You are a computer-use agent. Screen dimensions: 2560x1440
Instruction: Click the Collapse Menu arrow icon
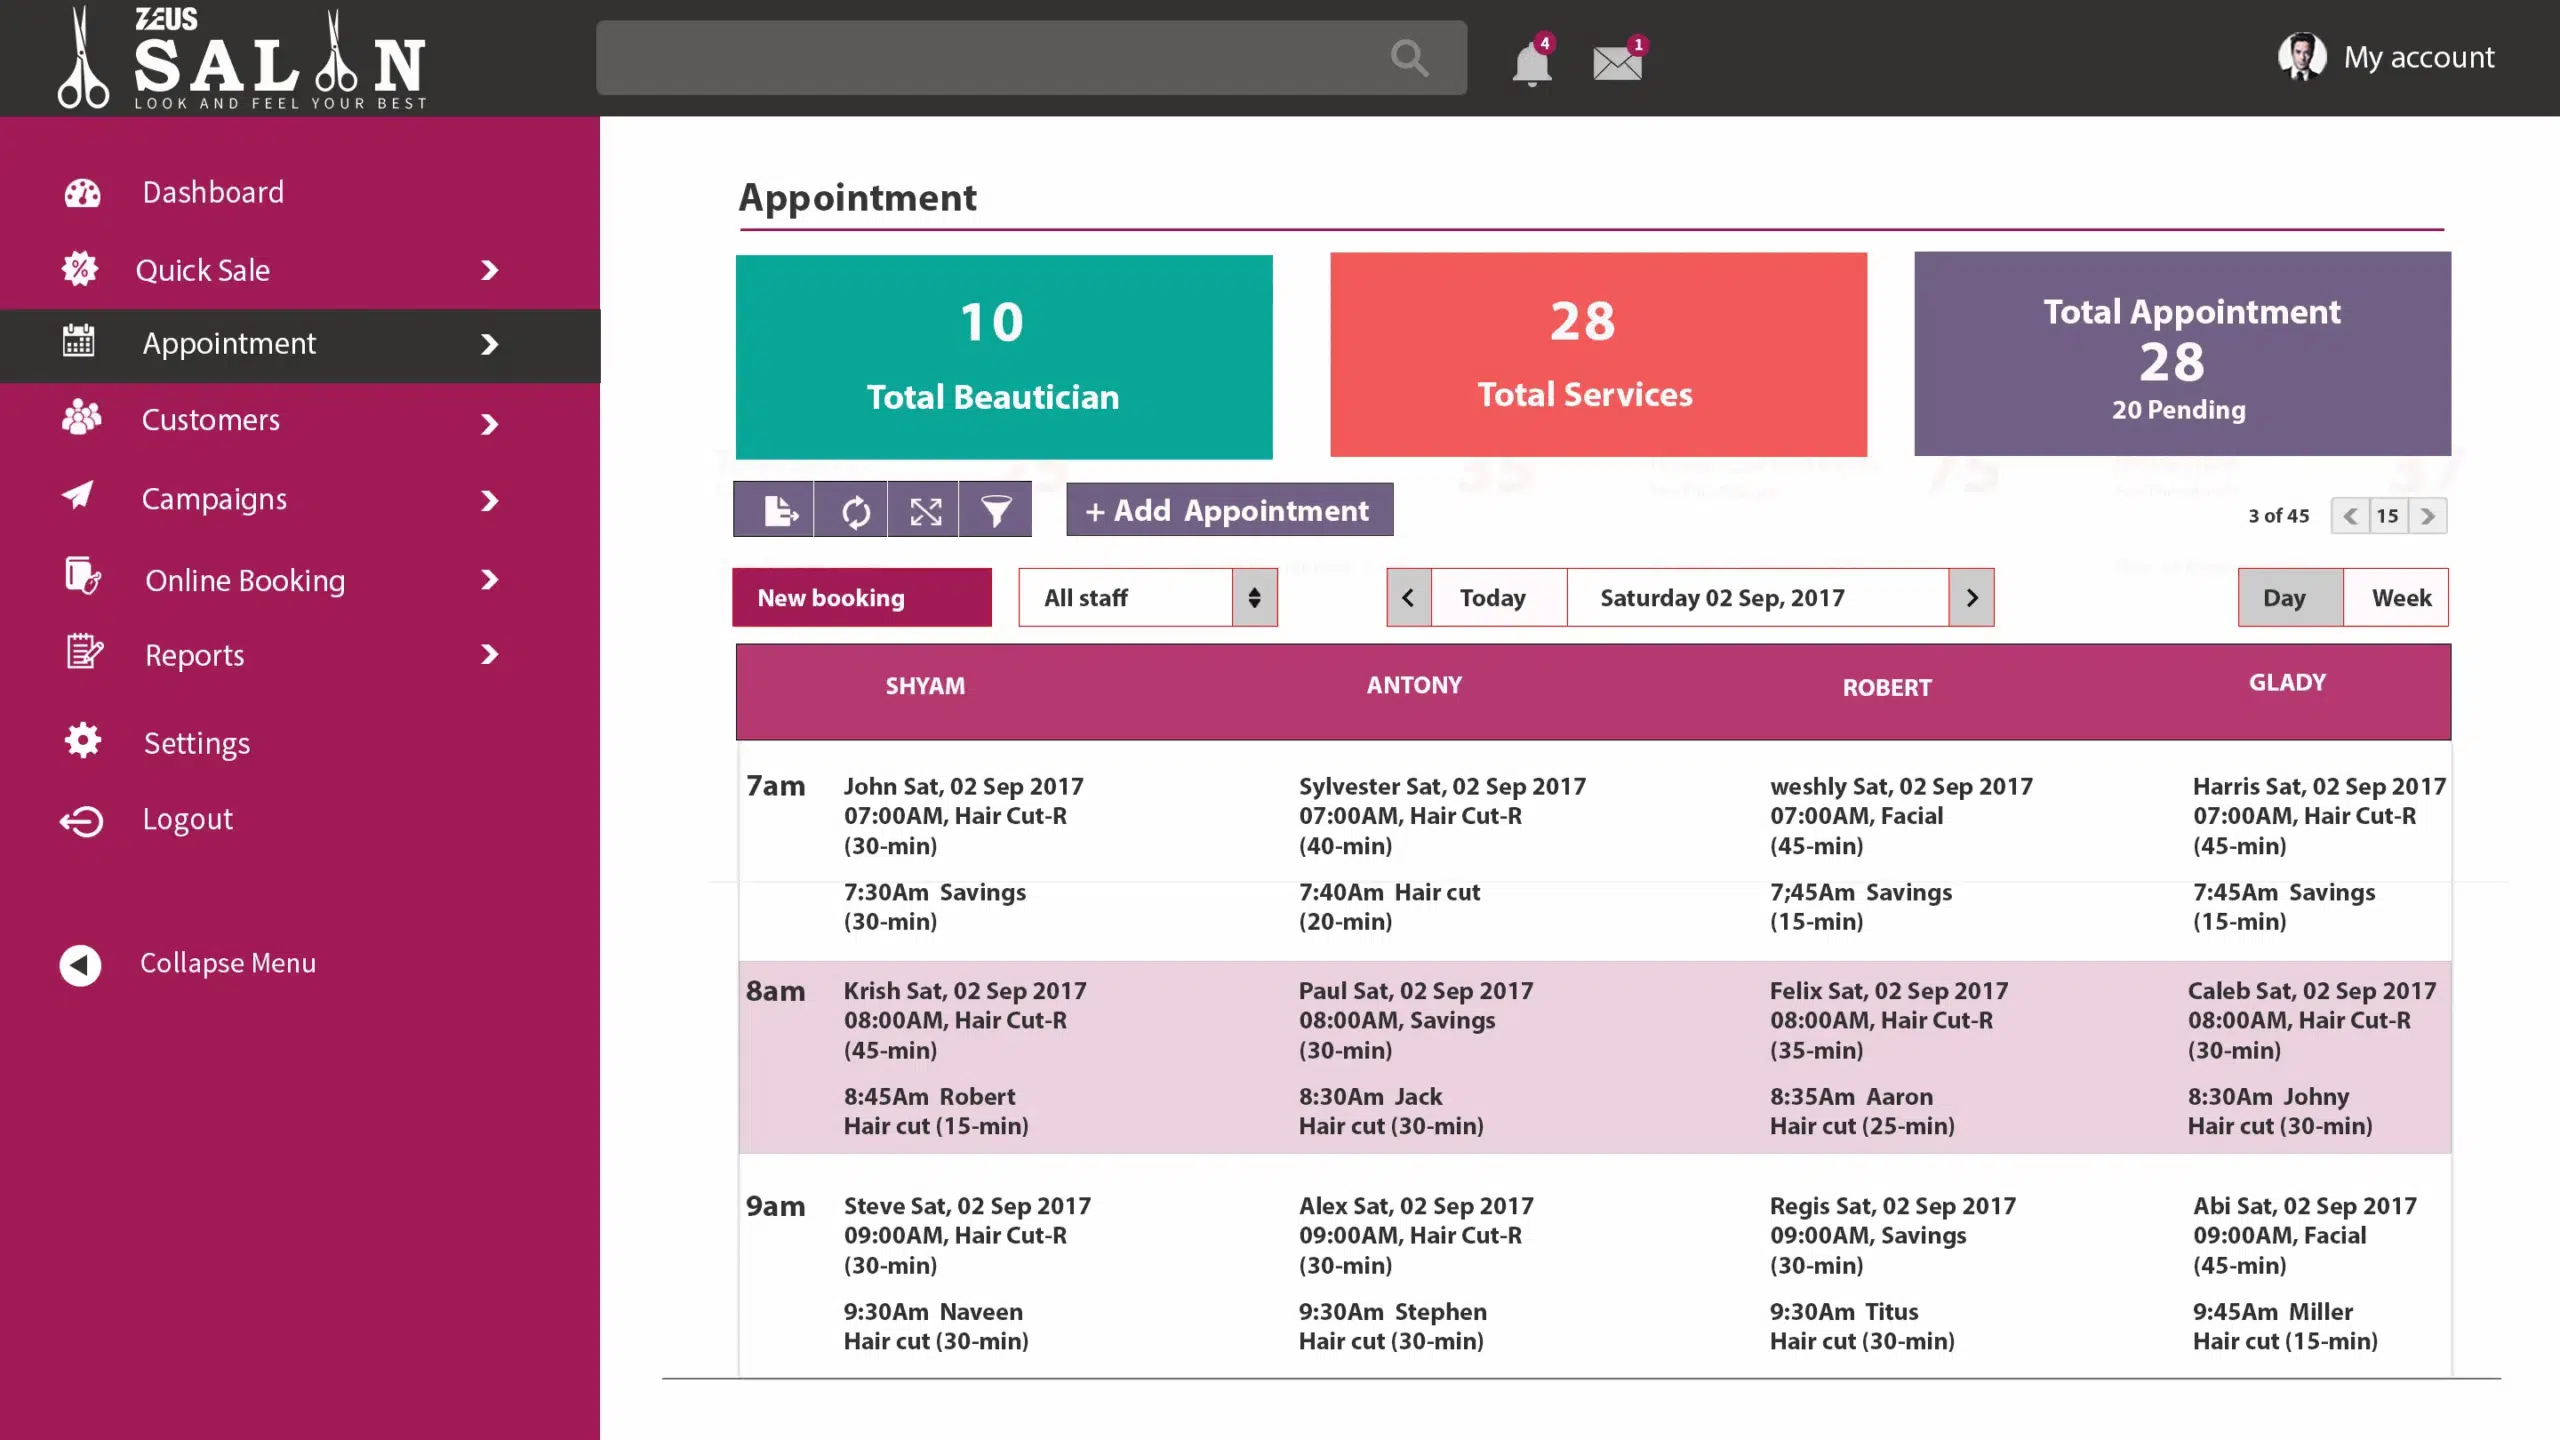pyautogui.click(x=80, y=964)
